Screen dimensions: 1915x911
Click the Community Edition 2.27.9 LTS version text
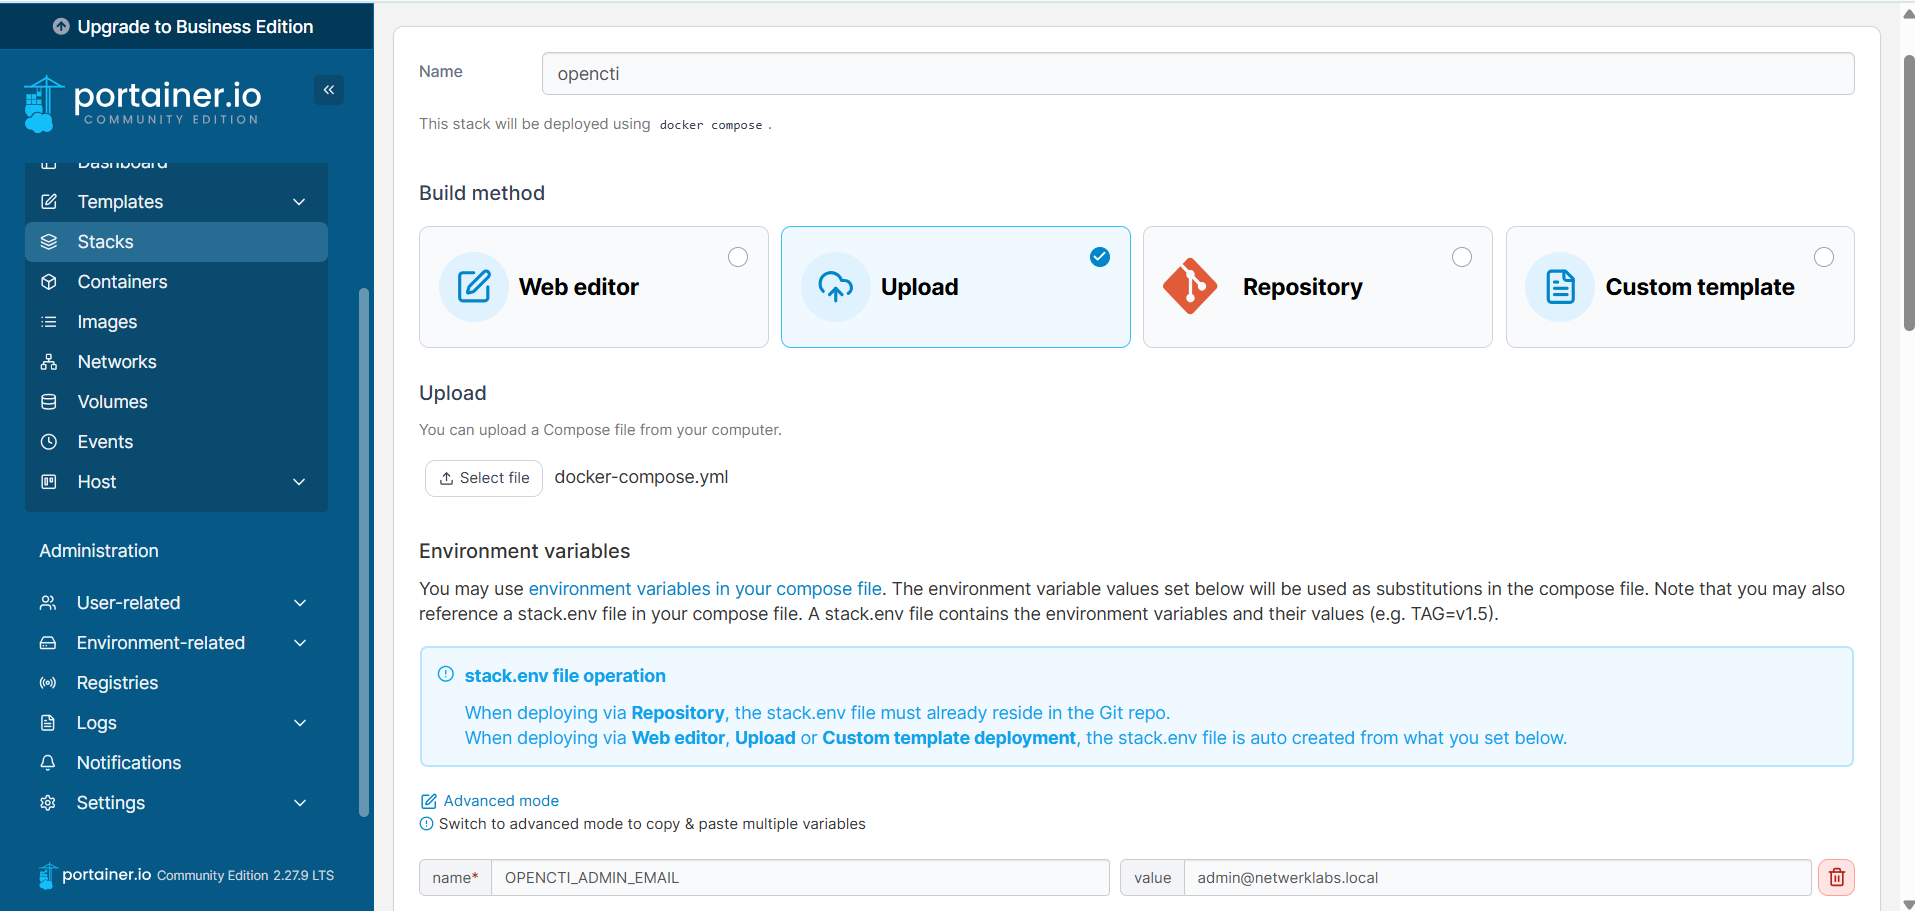(x=245, y=875)
